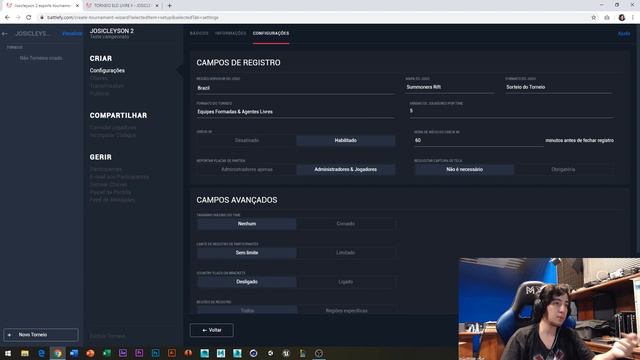The width and height of the screenshot is (640, 360).
Task: Click the browser address bar URL
Action: click(133, 18)
